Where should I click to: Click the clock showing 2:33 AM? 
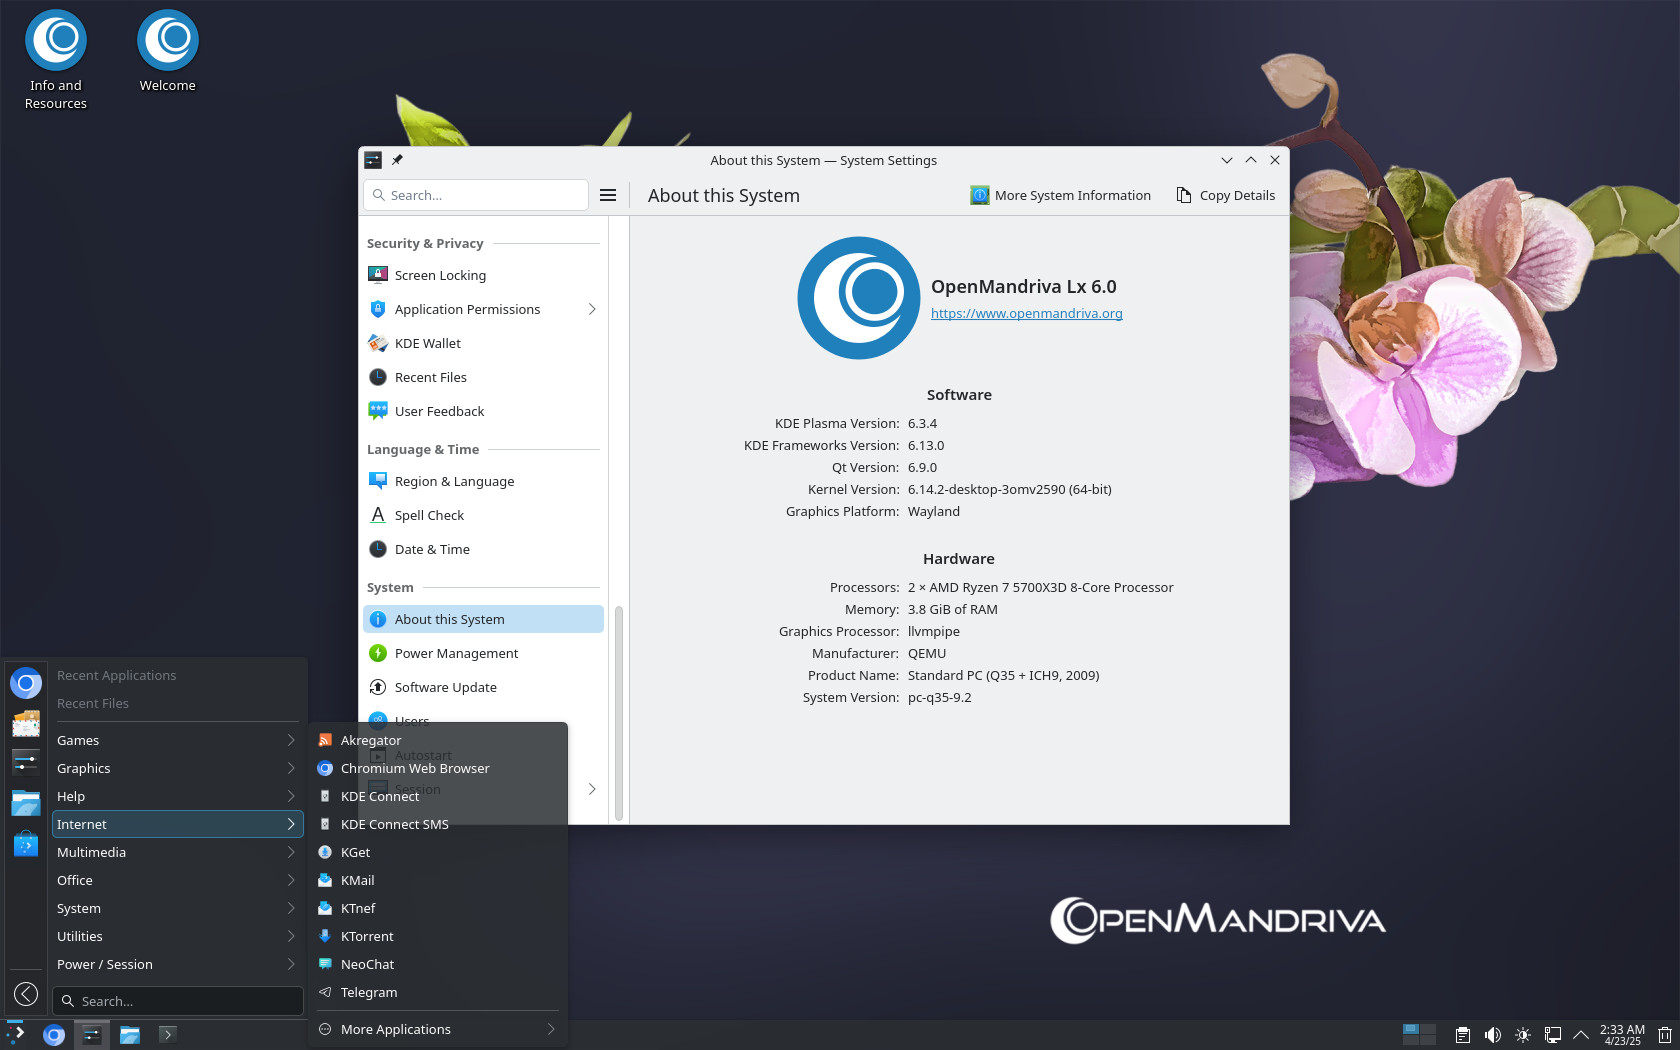pyautogui.click(x=1622, y=1035)
